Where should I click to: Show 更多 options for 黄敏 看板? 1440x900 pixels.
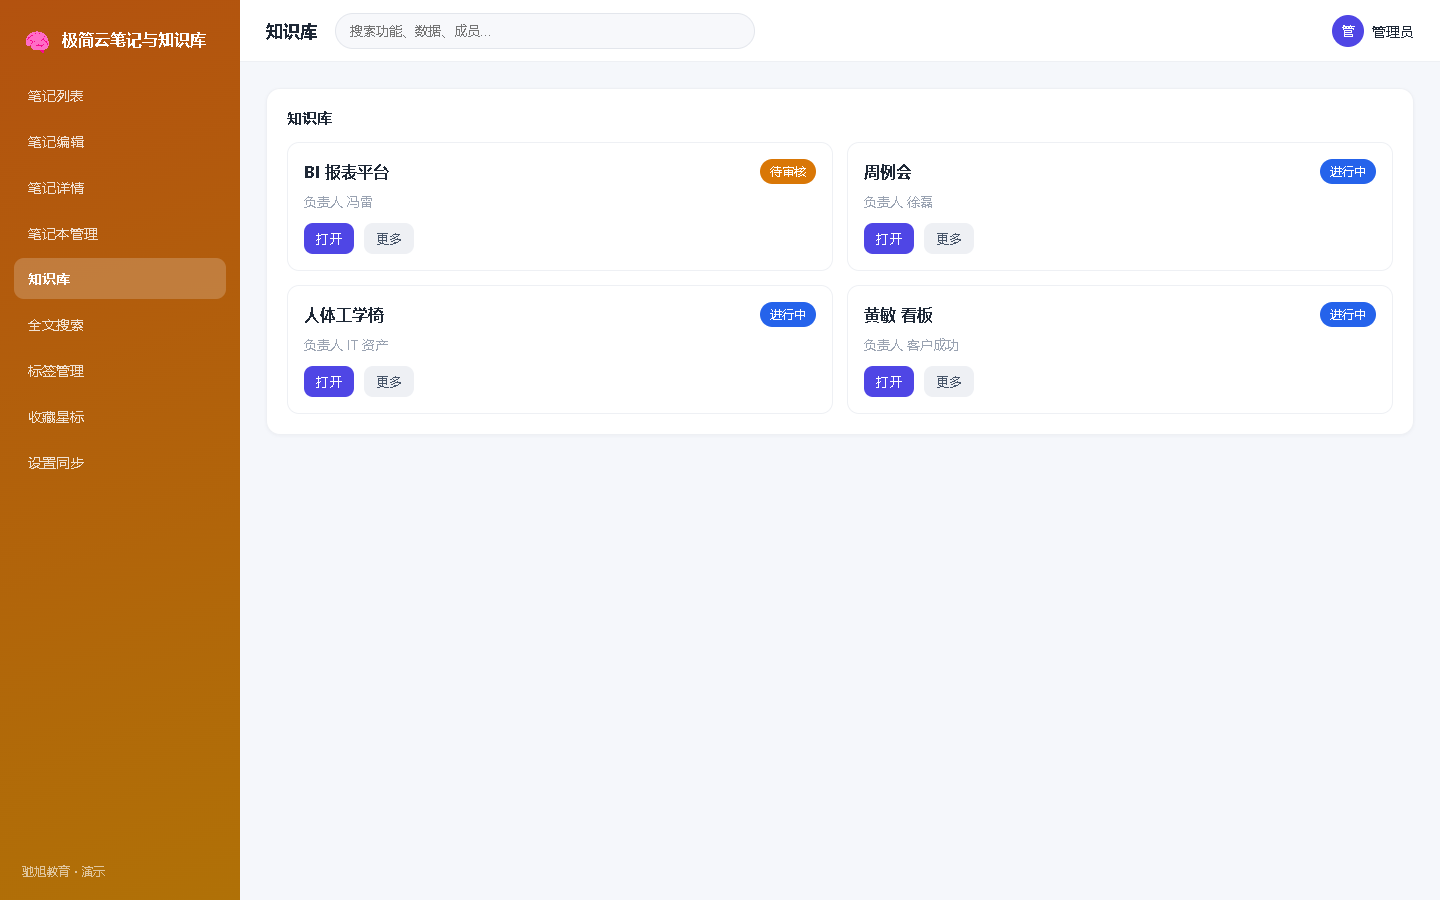click(949, 382)
